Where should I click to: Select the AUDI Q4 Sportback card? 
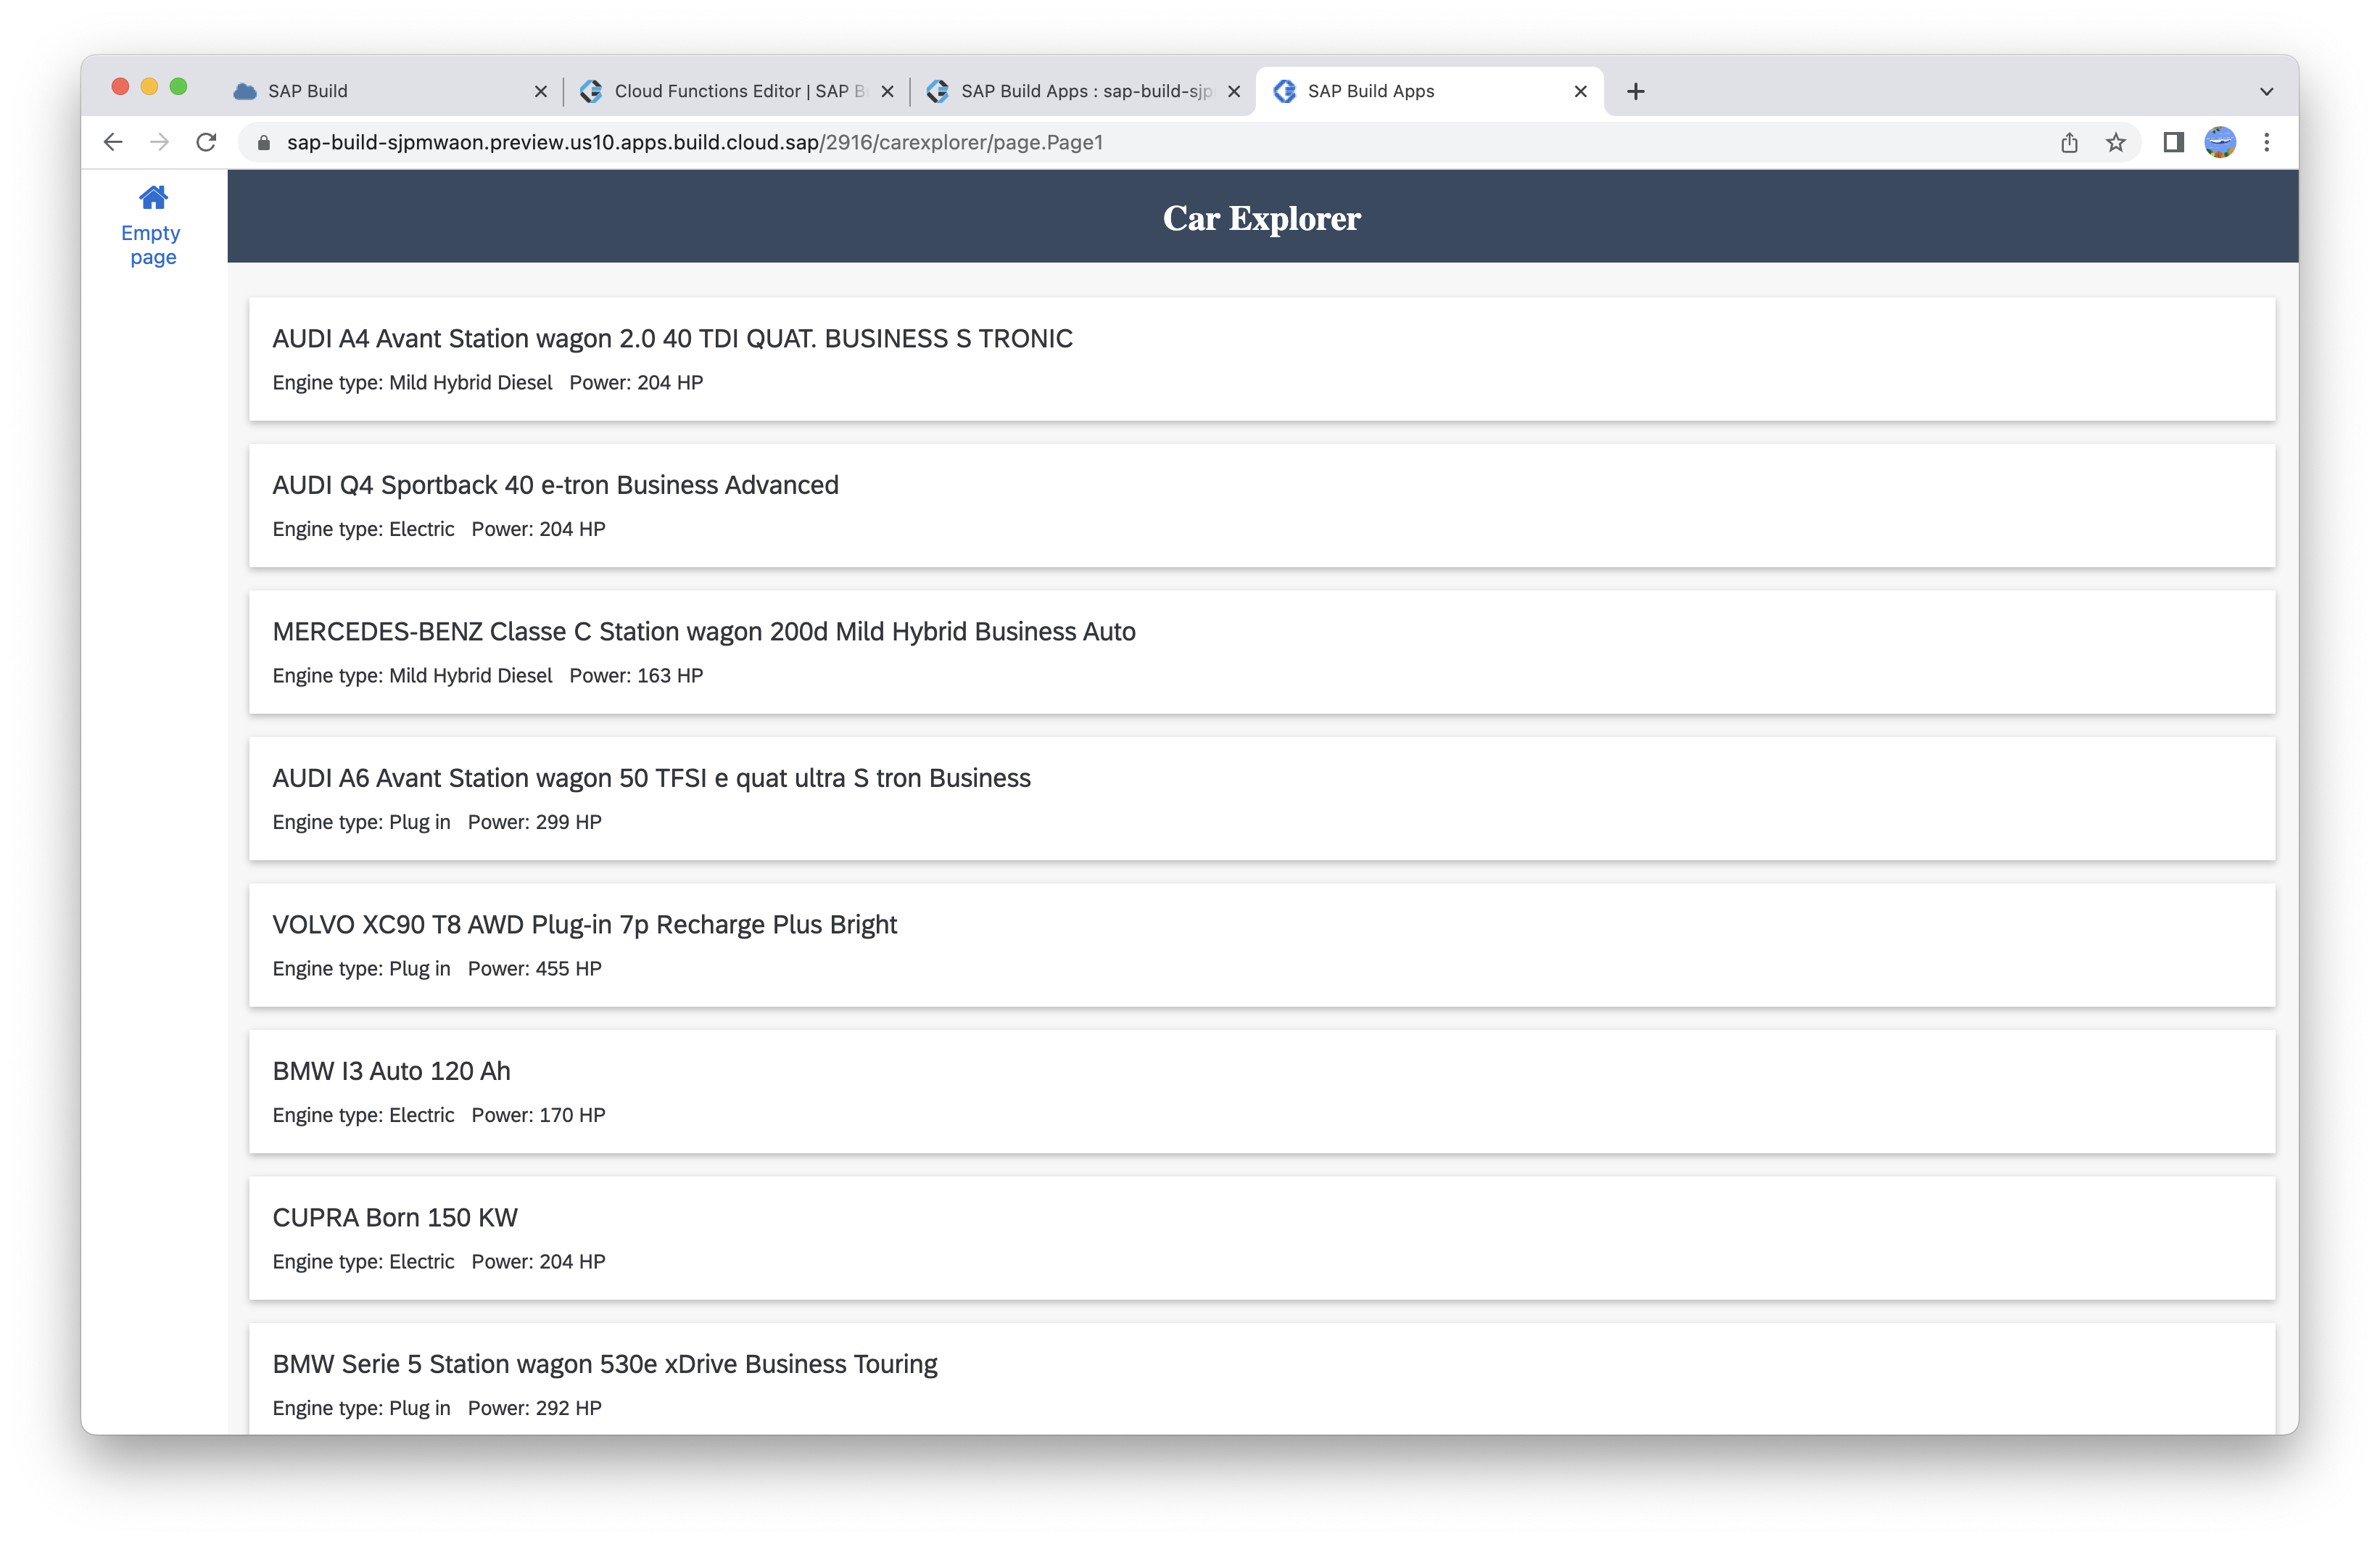click(1261, 505)
